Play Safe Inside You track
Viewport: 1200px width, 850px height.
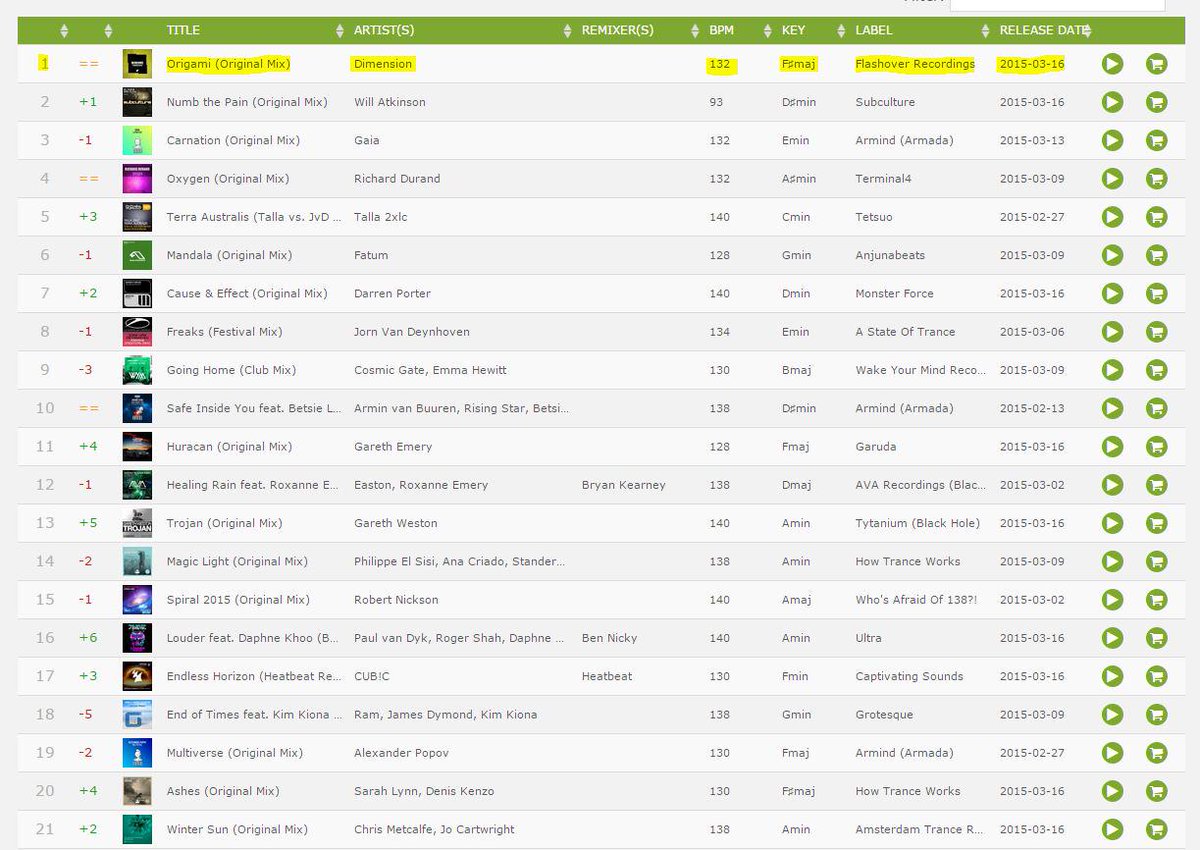point(1112,408)
